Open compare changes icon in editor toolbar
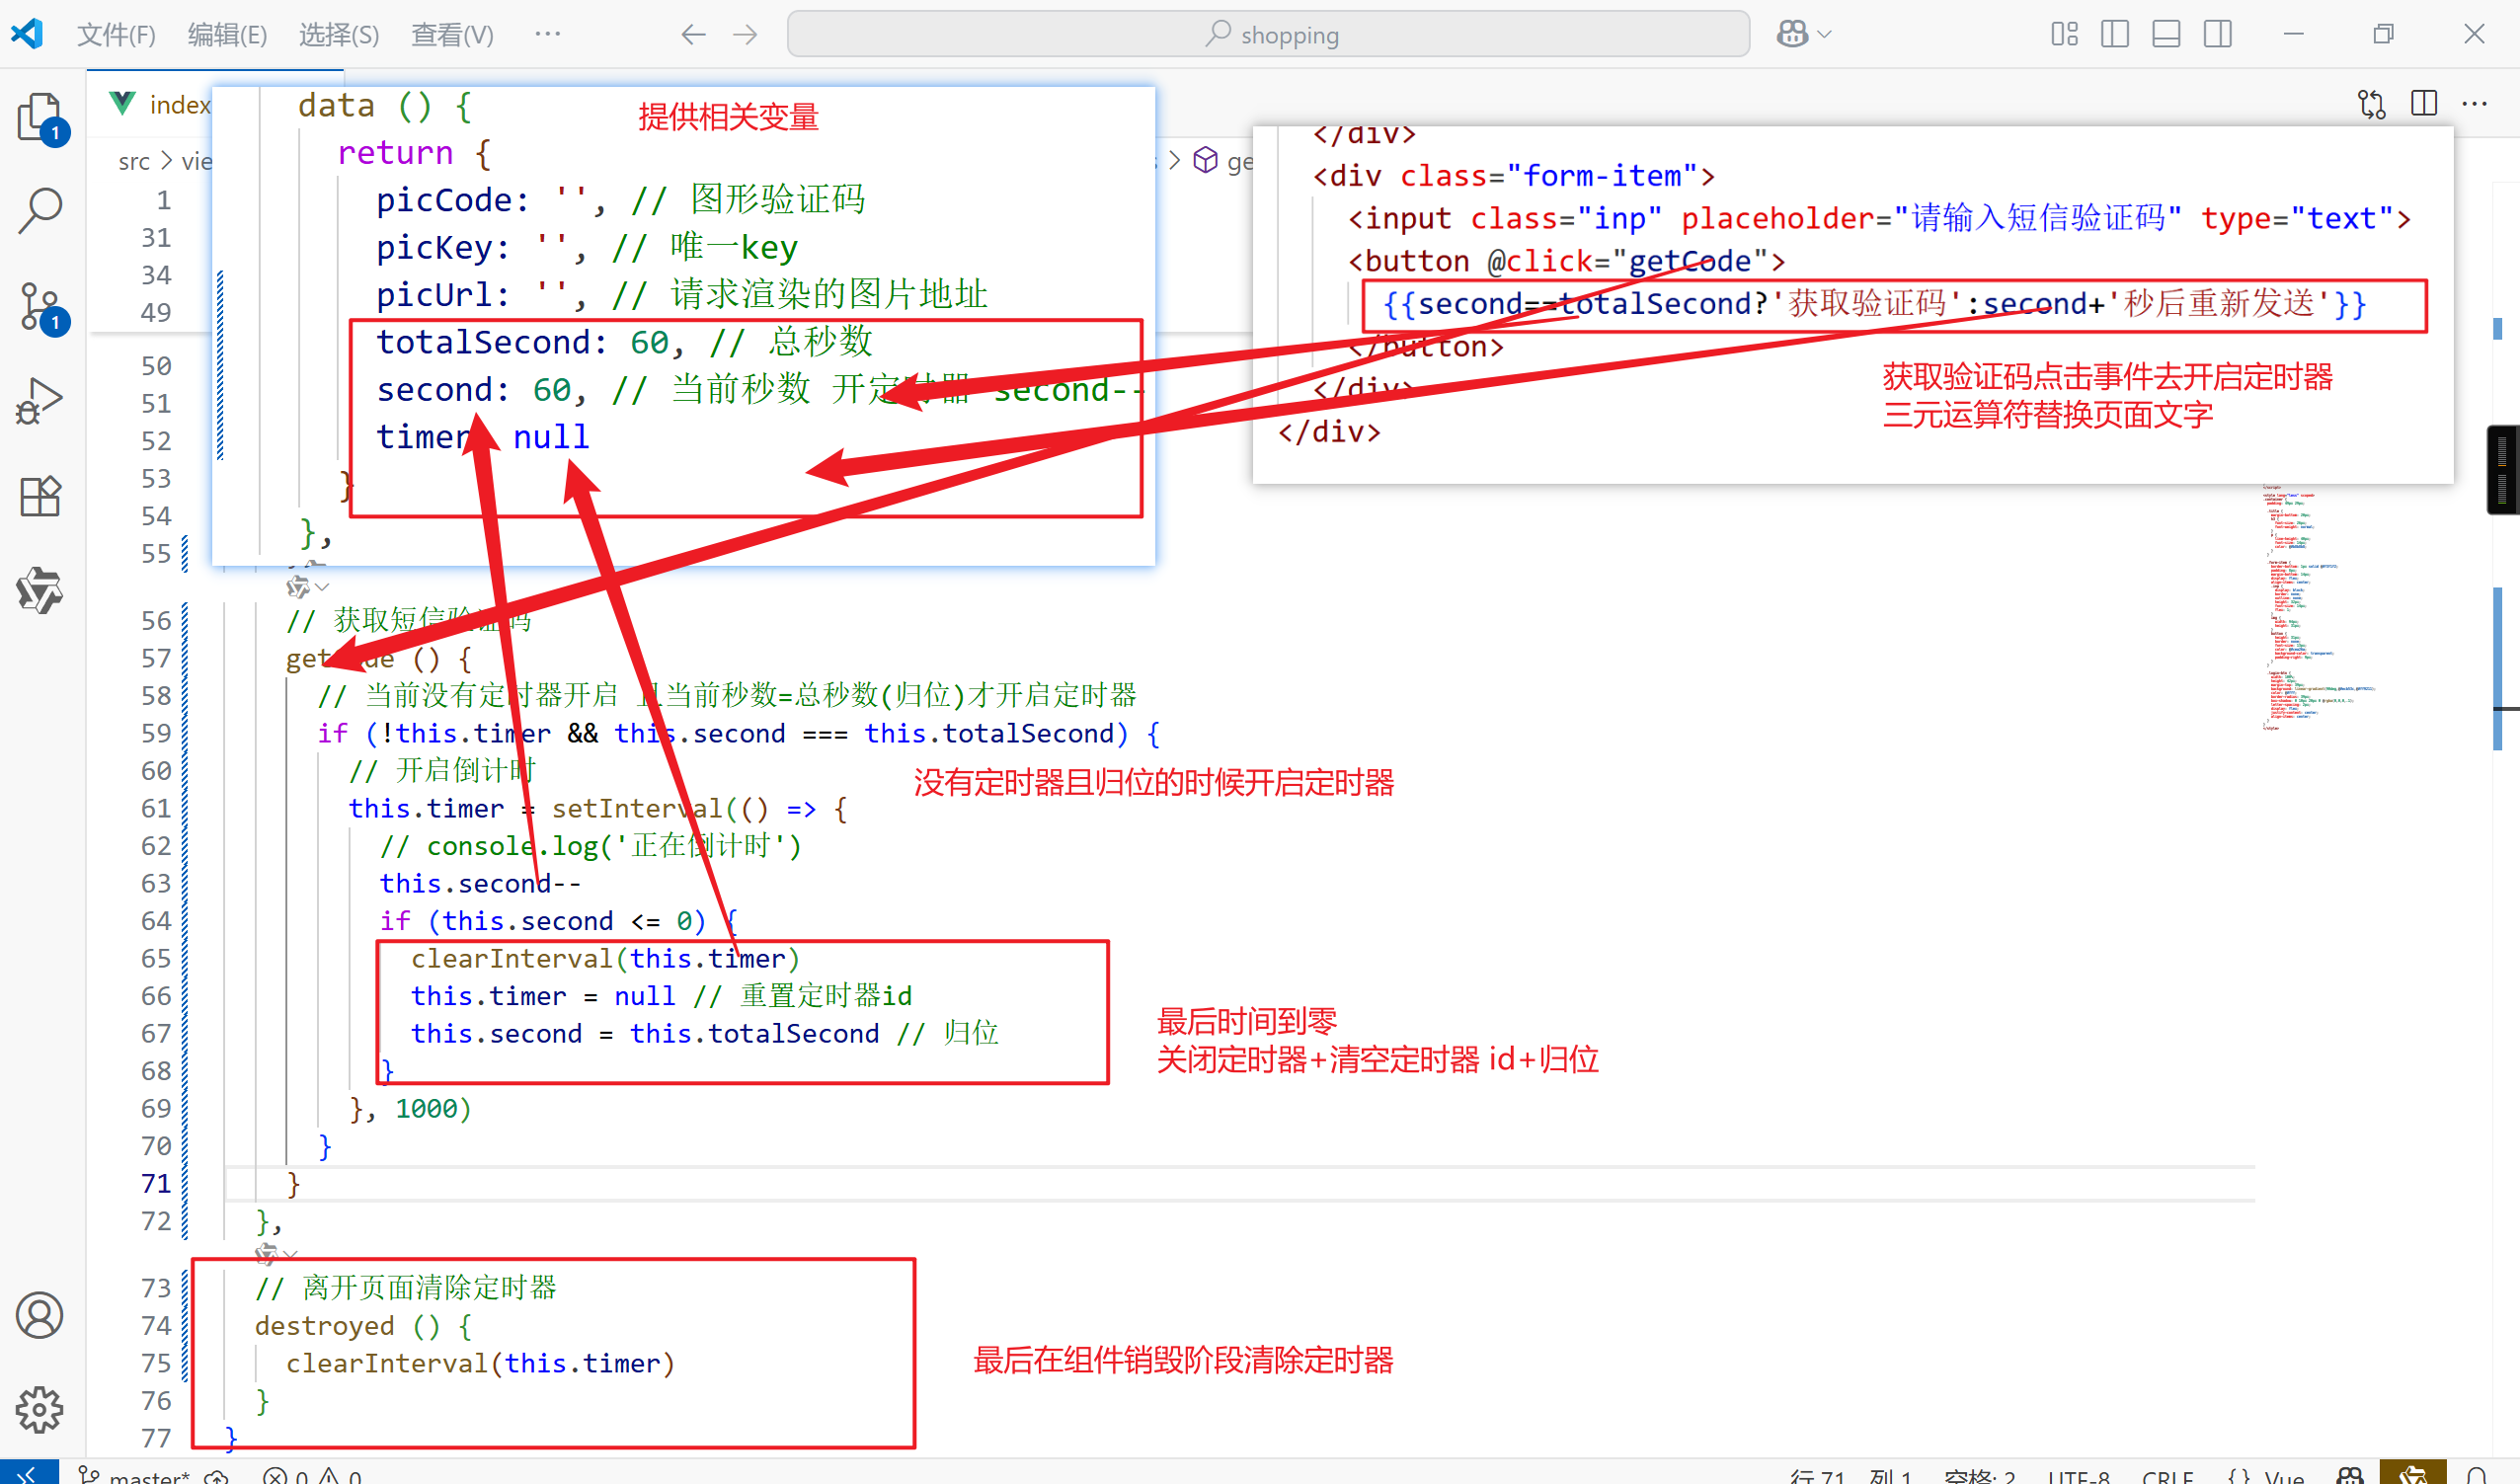Viewport: 2520px width, 1484px height. click(x=2371, y=103)
